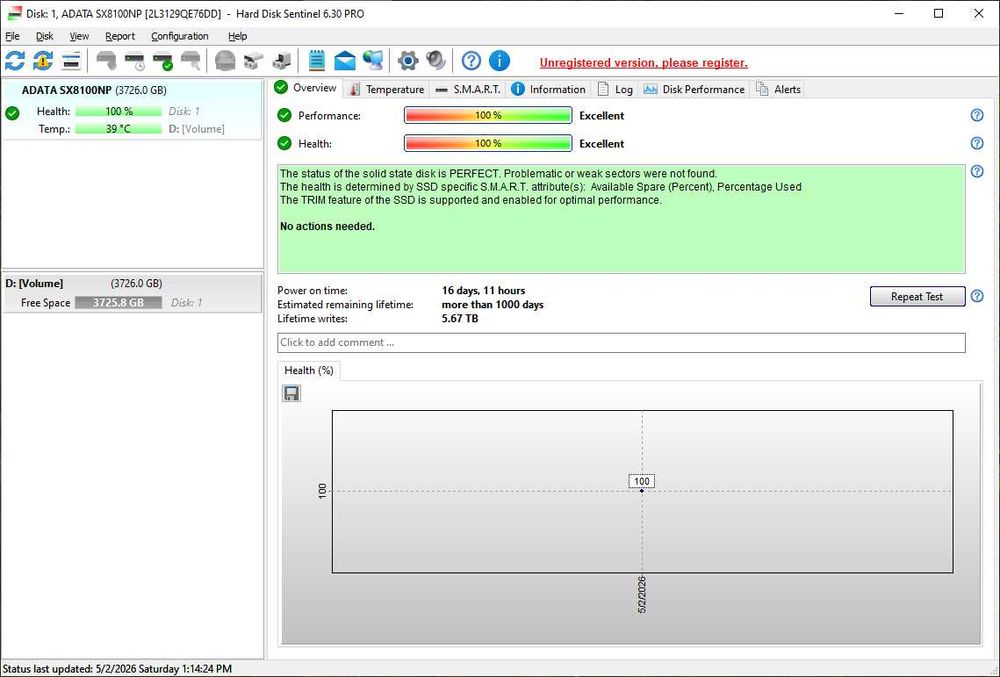This screenshot has height=677, width=1000.
Task: Click the Repeat Test button
Action: point(917,296)
